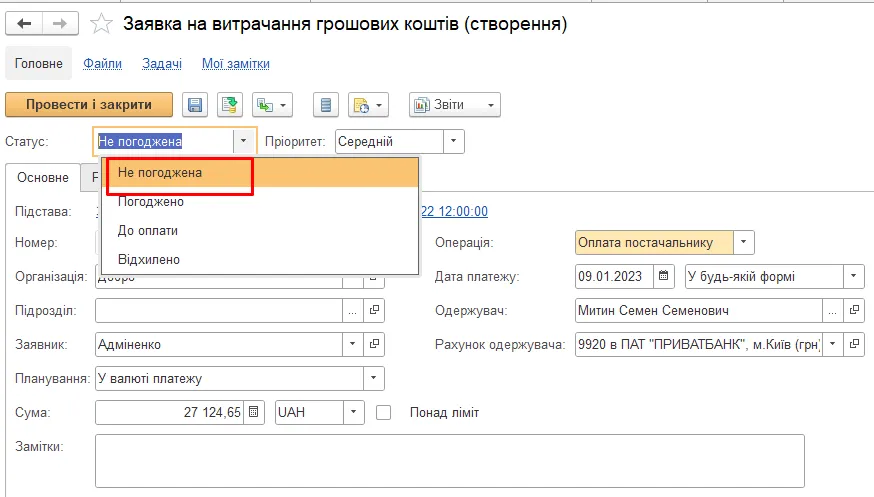Click the Сума amount field

pyautogui.click(x=169, y=412)
